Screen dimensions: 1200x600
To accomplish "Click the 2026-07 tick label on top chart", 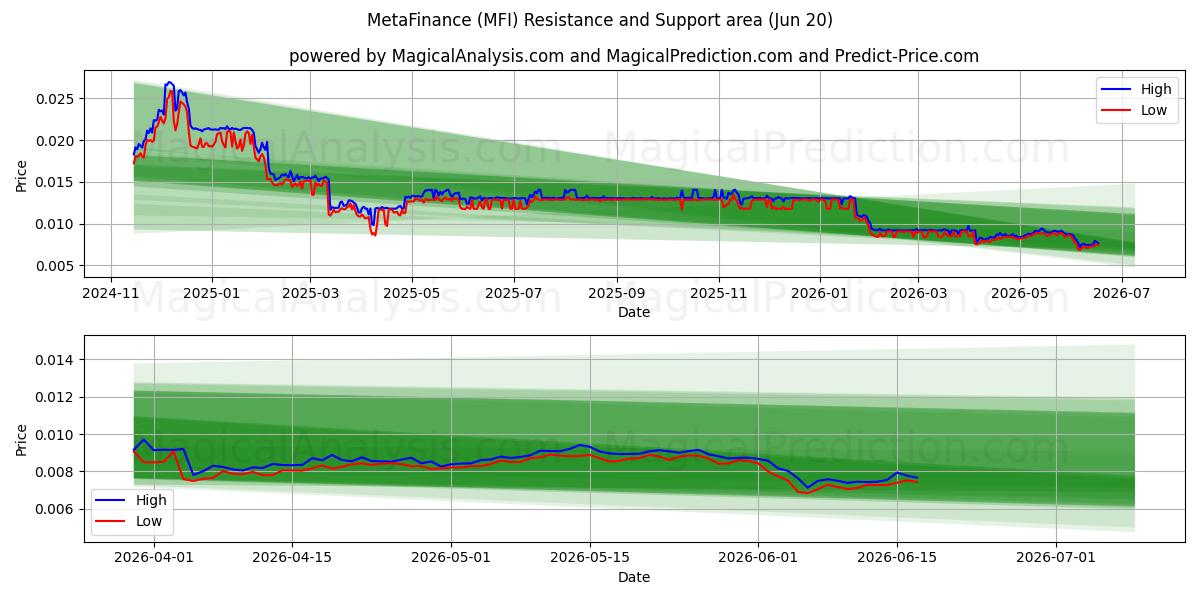I will tap(1122, 293).
